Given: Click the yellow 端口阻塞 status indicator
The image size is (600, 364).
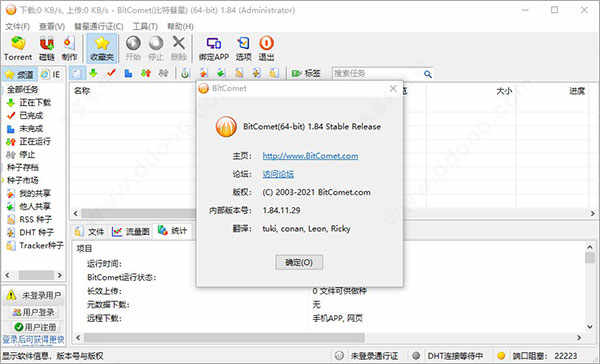Looking at the screenshot, I should [501, 356].
